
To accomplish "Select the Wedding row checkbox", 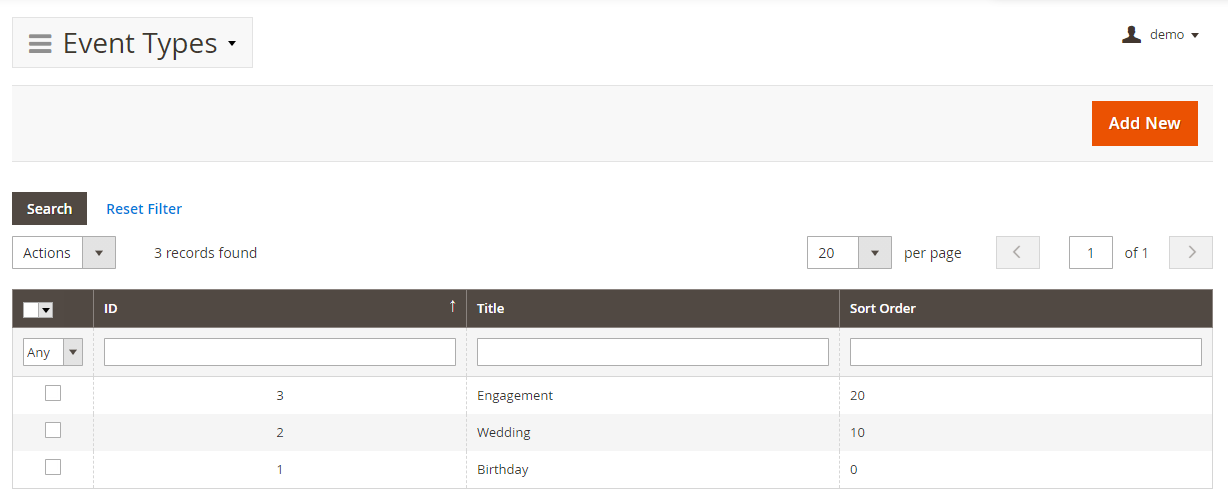I will coord(53,431).
